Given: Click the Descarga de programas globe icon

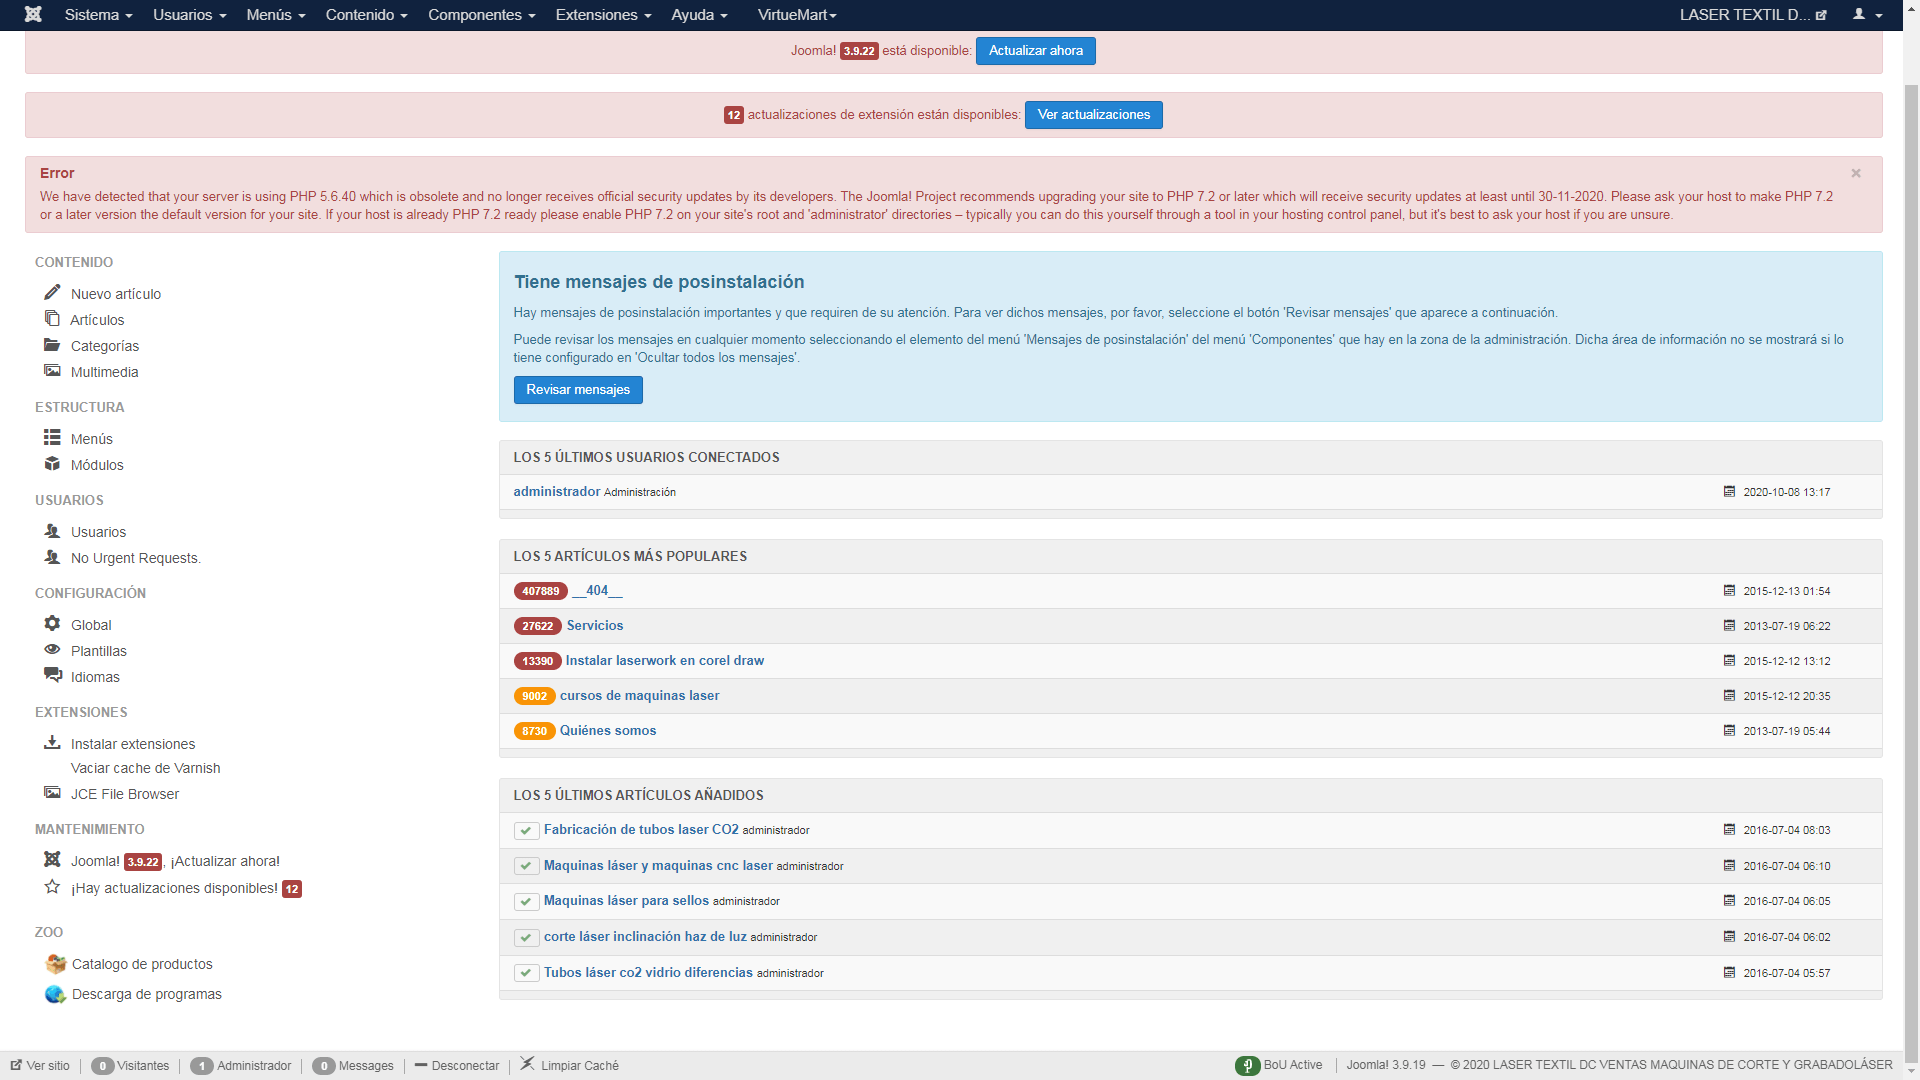Looking at the screenshot, I should pyautogui.click(x=55, y=994).
